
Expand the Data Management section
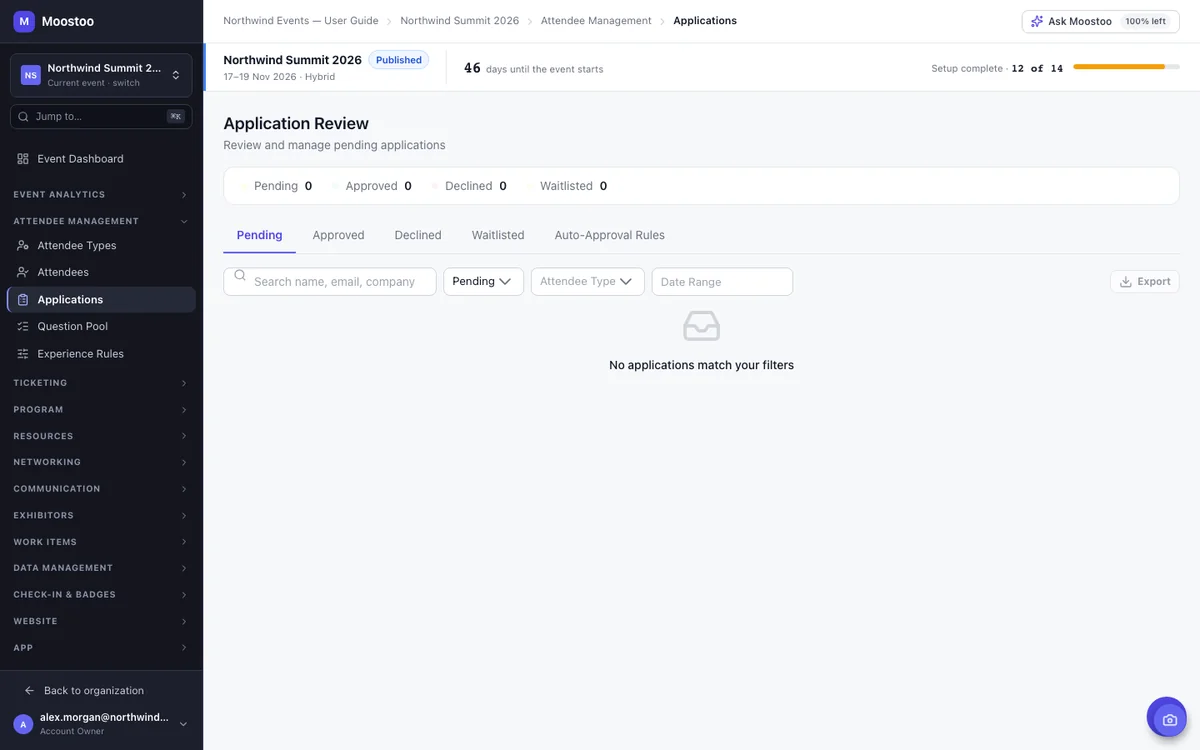click(100, 568)
